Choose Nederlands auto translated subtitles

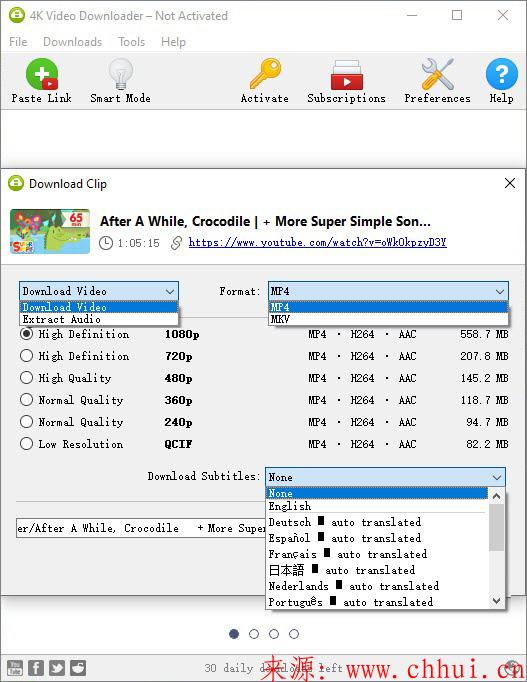377,586
